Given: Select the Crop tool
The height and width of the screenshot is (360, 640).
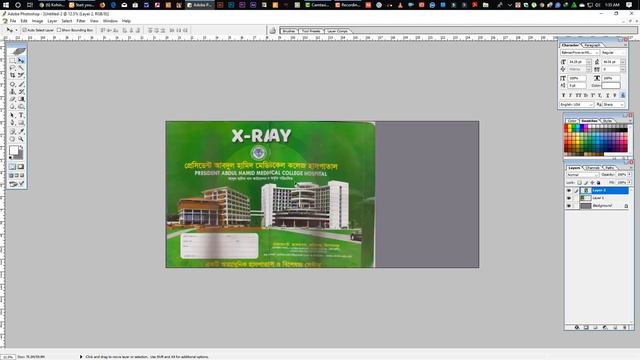Looking at the screenshot, I should [13, 76].
